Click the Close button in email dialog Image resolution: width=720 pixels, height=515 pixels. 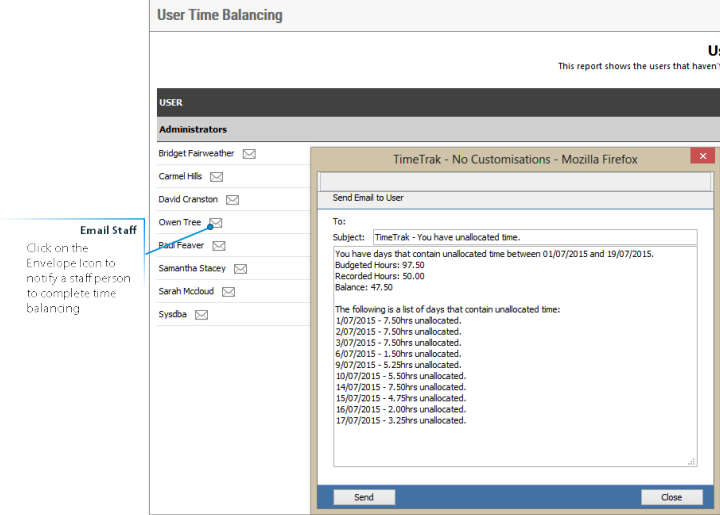point(672,497)
